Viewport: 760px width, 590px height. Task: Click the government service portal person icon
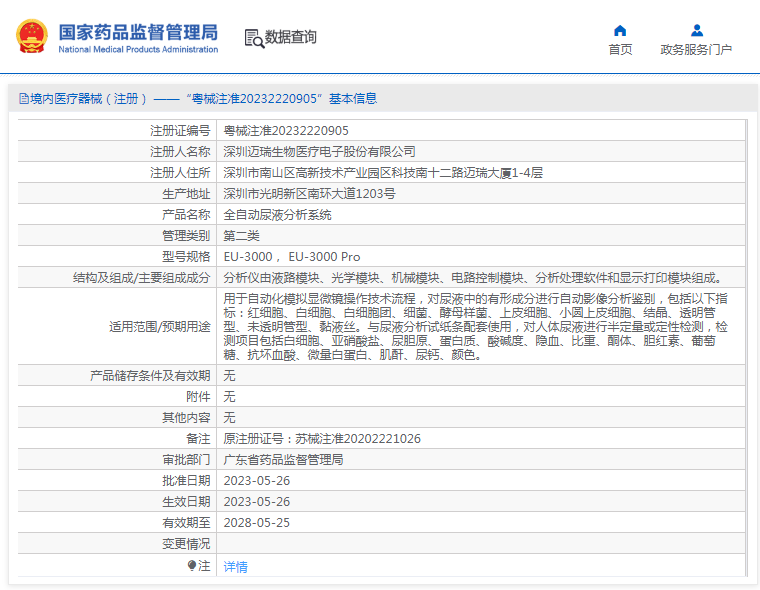pyautogui.click(x=697, y=31)
